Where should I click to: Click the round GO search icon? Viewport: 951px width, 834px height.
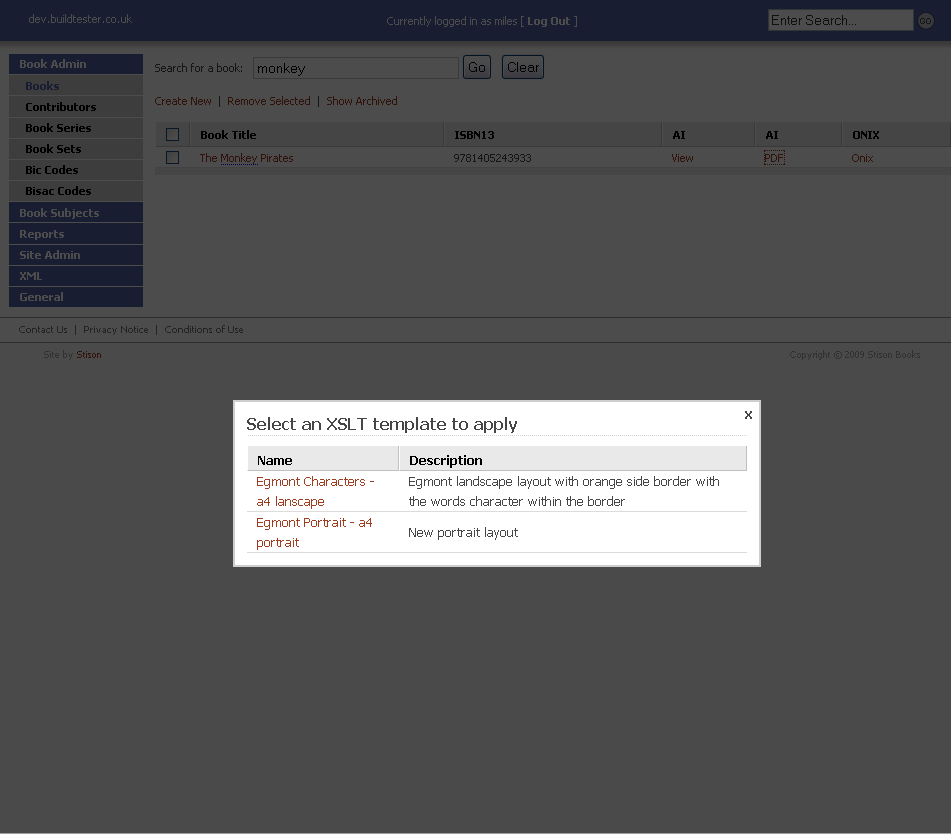coord(925,21)
